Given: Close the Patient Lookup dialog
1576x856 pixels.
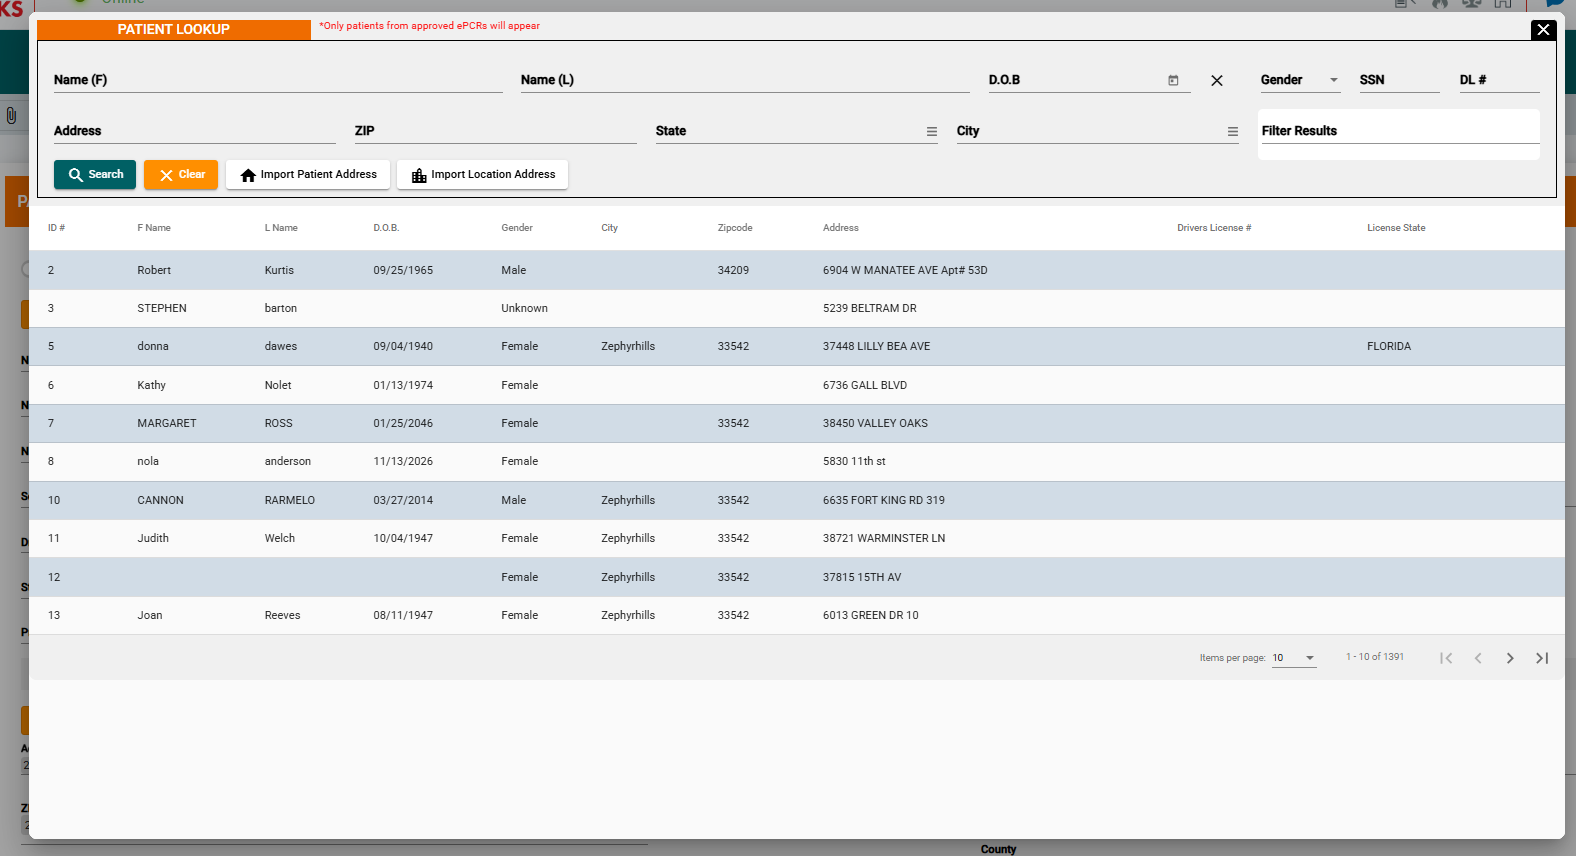Looking at the screenshot, I should click(x=1543, y=30).
